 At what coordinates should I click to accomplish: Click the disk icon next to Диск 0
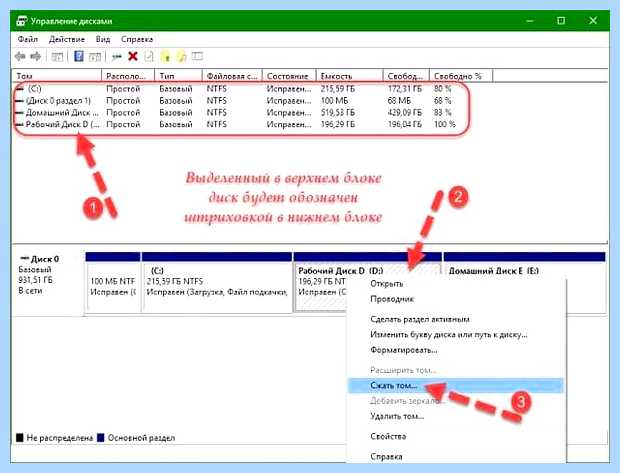[25, 259]
